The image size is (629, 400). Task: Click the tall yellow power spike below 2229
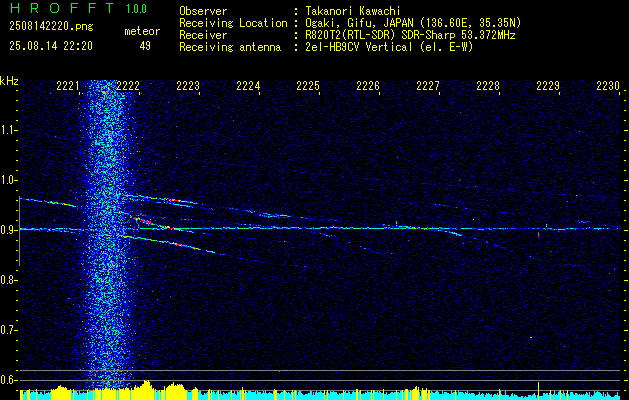coord(538,391)
